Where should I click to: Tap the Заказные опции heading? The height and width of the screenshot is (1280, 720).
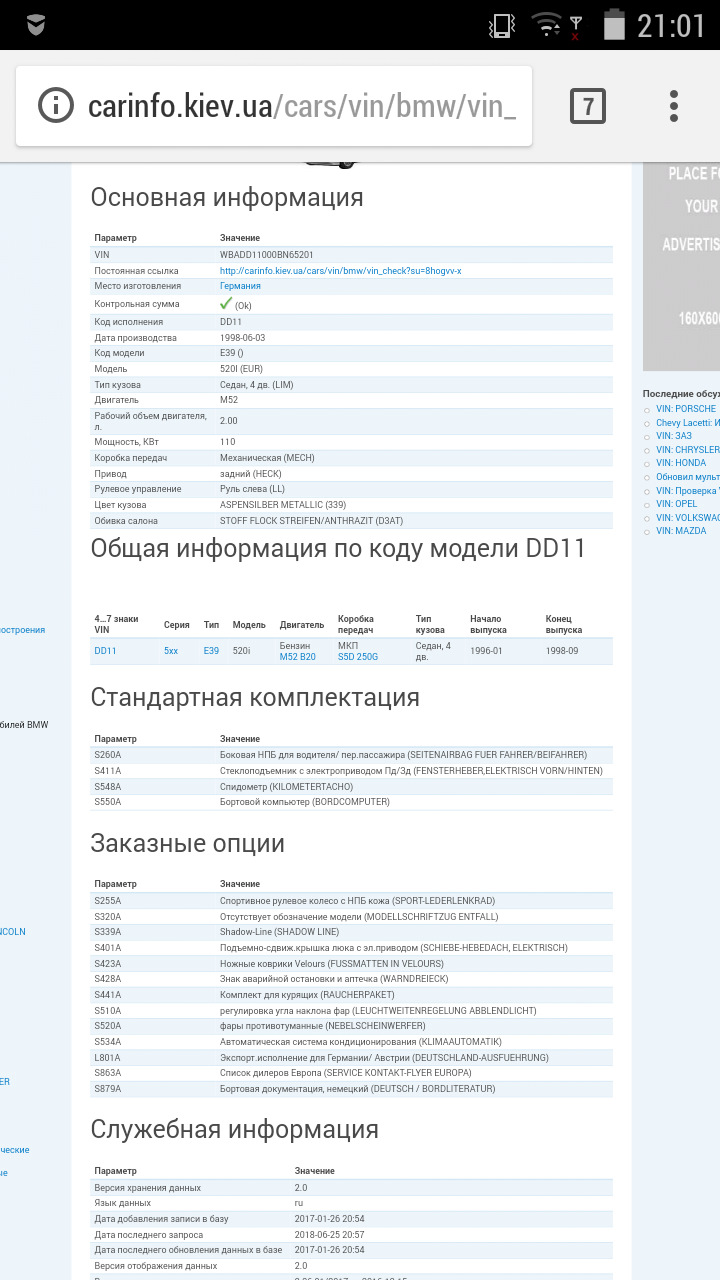pyautogui.click(x=188, y=844)
